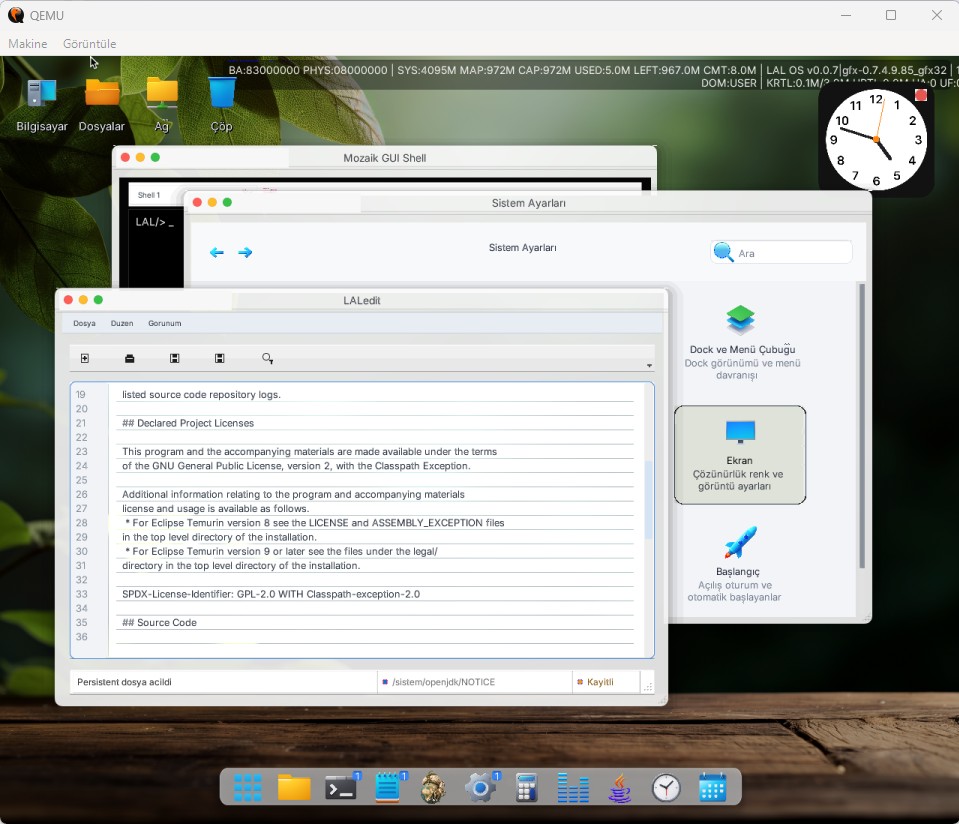The image size is (959, 824).
Task: Launch the calculator from the dock
Action: point(527,787)
